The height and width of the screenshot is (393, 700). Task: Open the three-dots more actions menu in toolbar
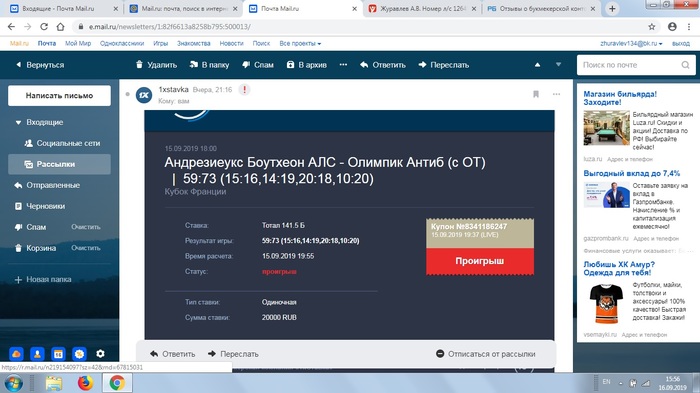coord(343,65)
